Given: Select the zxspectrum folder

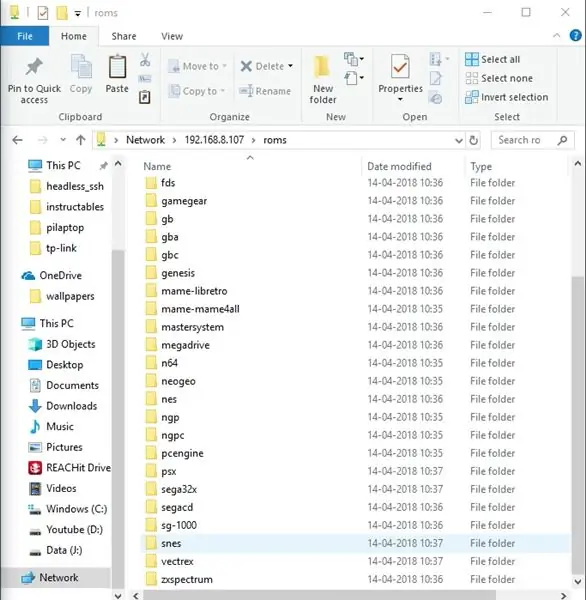Looking at the screenshot, I should tap(356, 579).
